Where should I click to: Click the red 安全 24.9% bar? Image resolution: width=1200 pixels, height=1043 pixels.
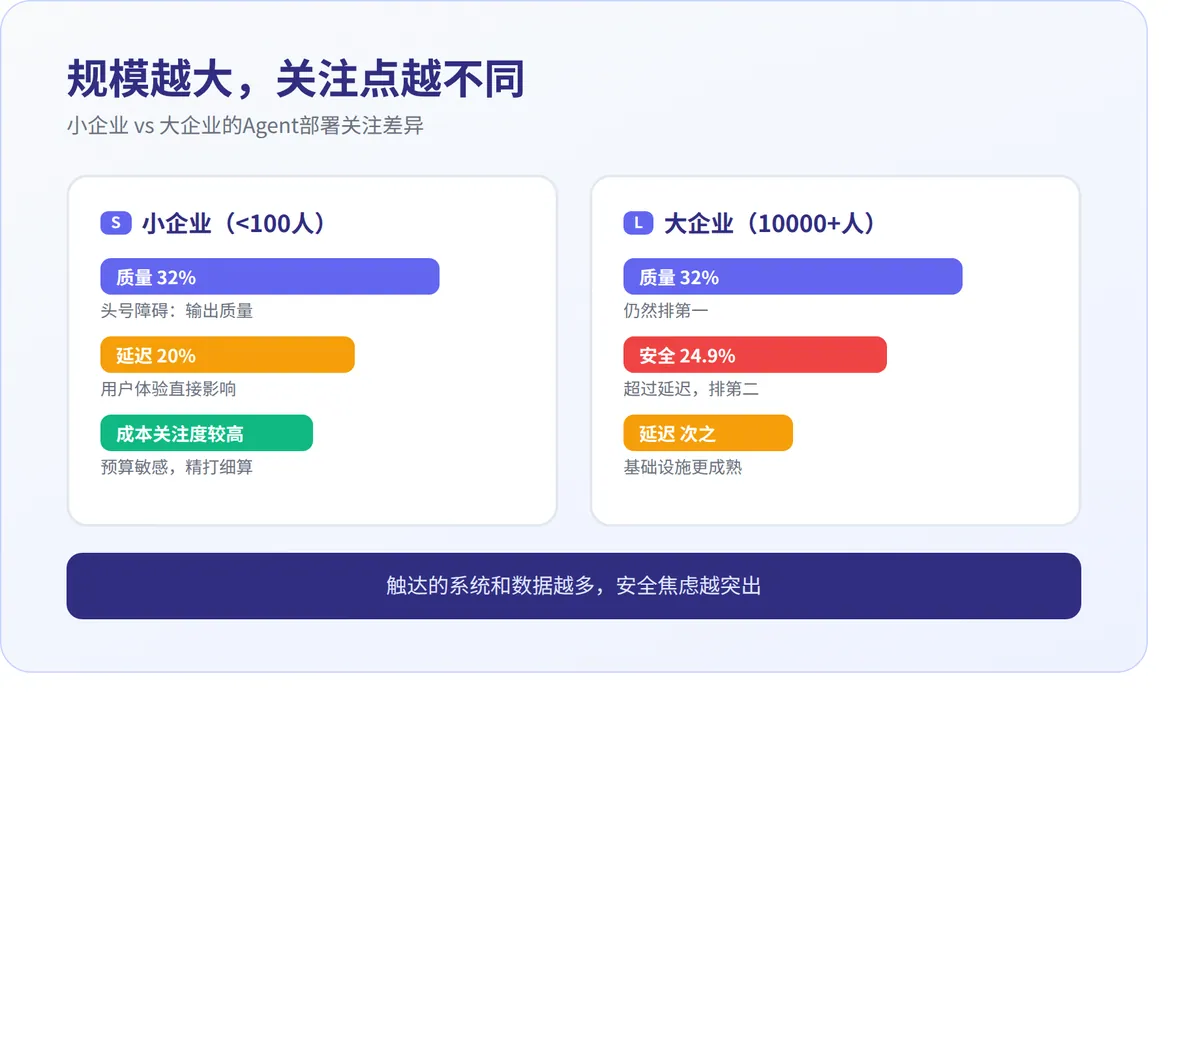755,355
